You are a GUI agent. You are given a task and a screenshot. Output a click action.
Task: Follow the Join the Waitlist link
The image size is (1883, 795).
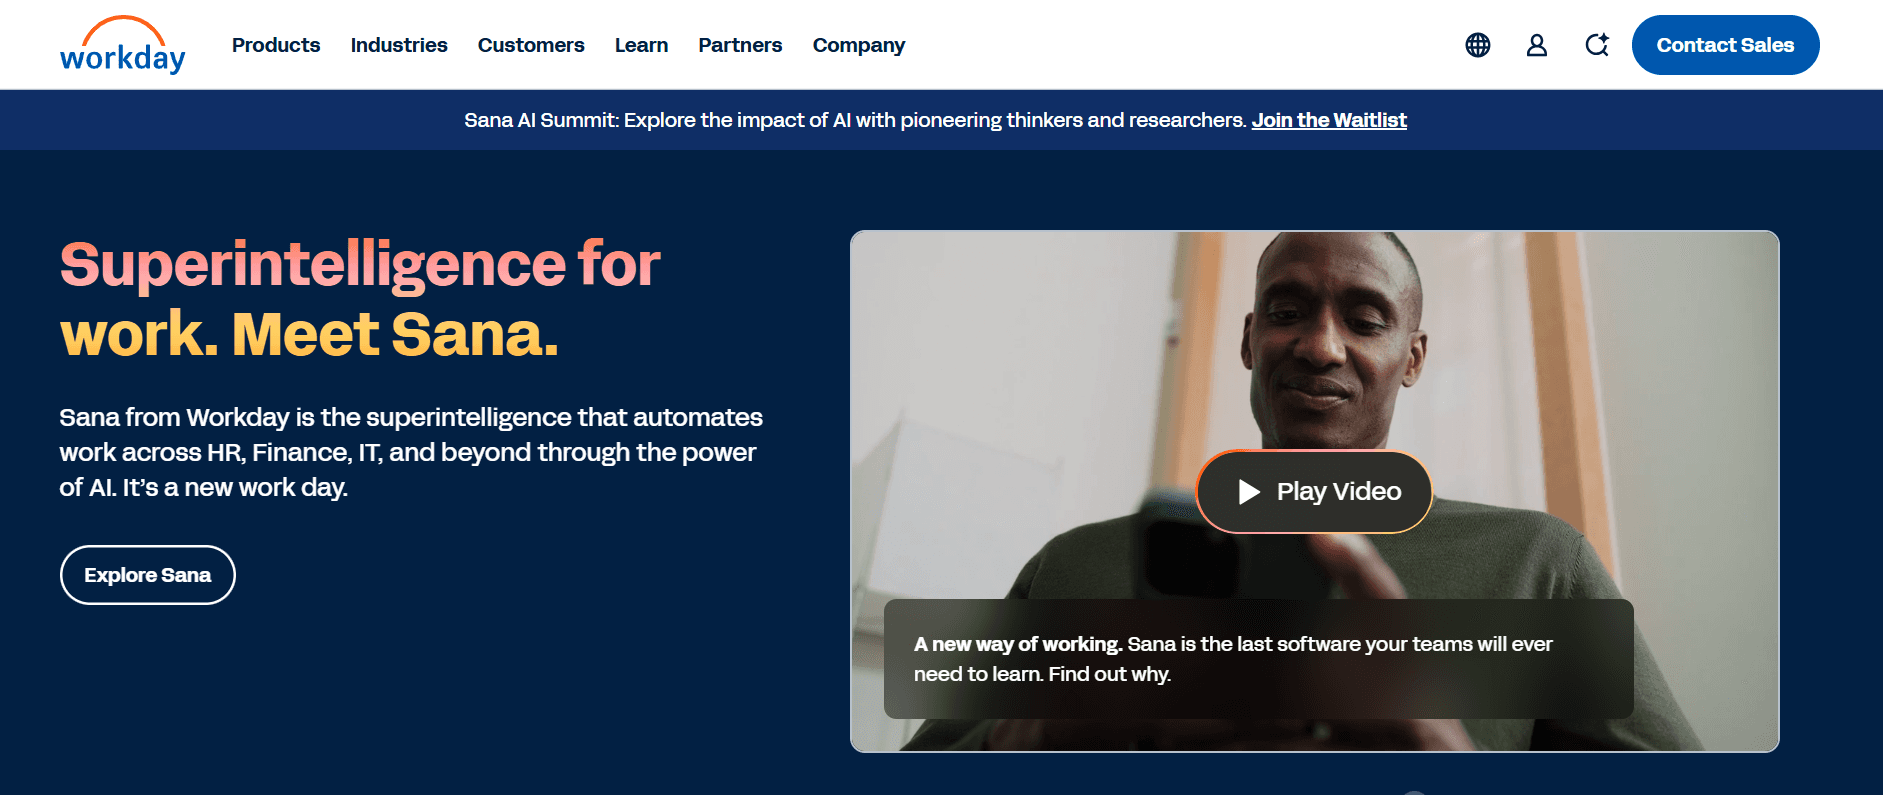click(x=1329, y=120)
